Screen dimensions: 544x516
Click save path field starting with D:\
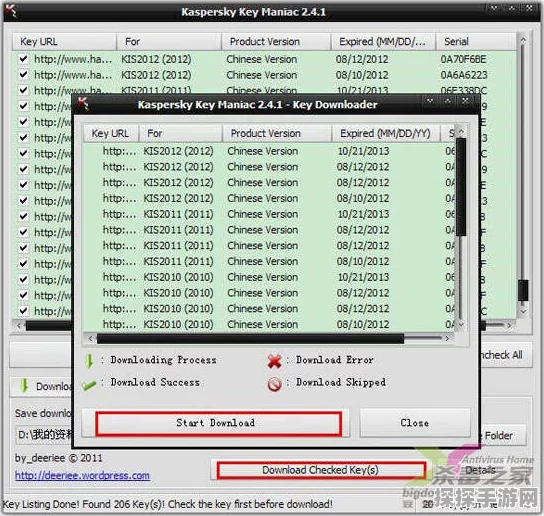[x=44, y=434]
